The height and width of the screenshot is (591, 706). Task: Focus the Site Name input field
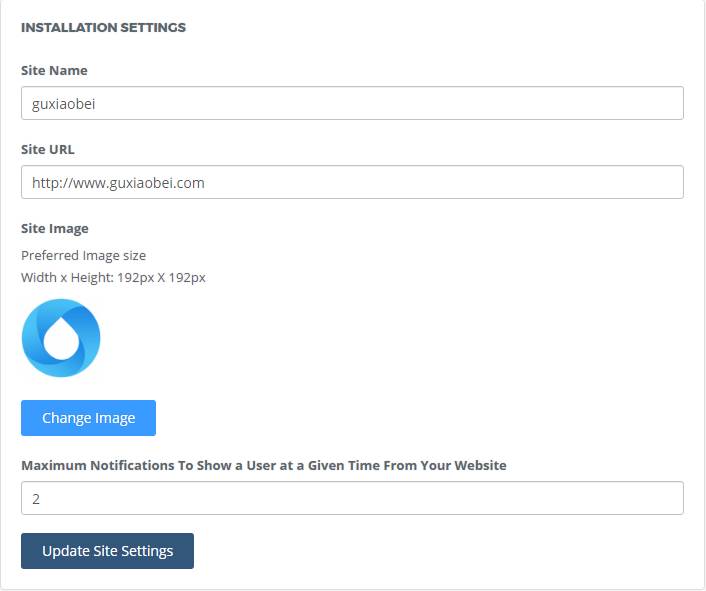coord(352,103)
